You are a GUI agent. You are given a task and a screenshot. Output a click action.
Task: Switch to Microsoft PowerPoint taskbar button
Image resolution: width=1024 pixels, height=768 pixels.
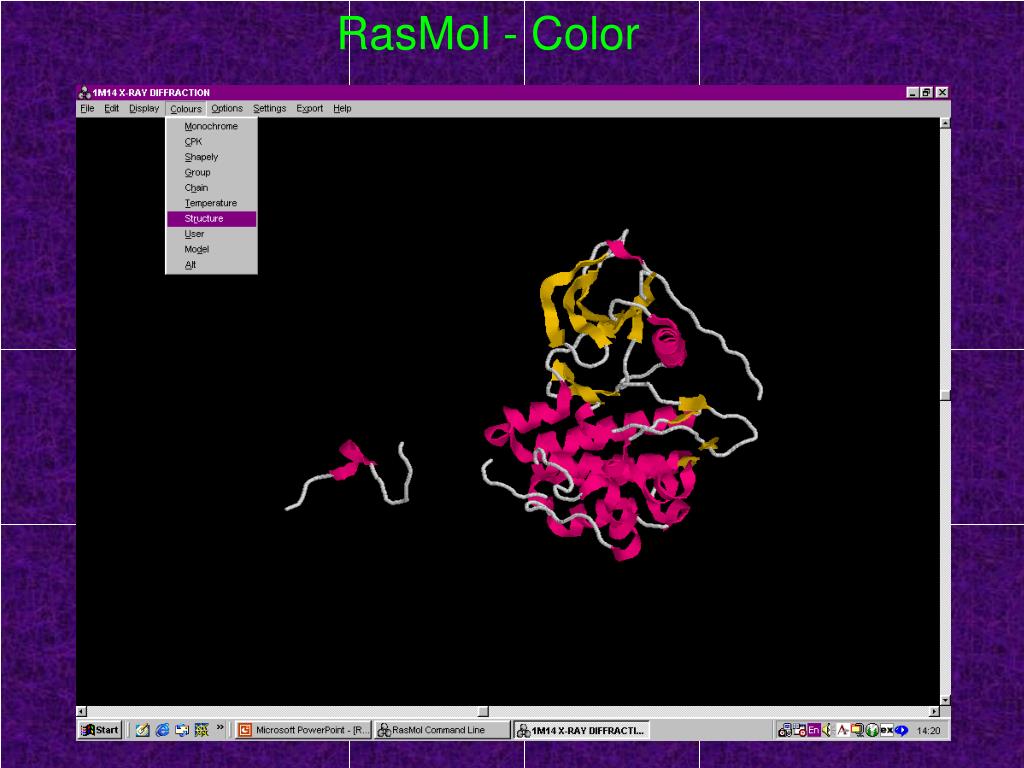click(x=303, y=730)
